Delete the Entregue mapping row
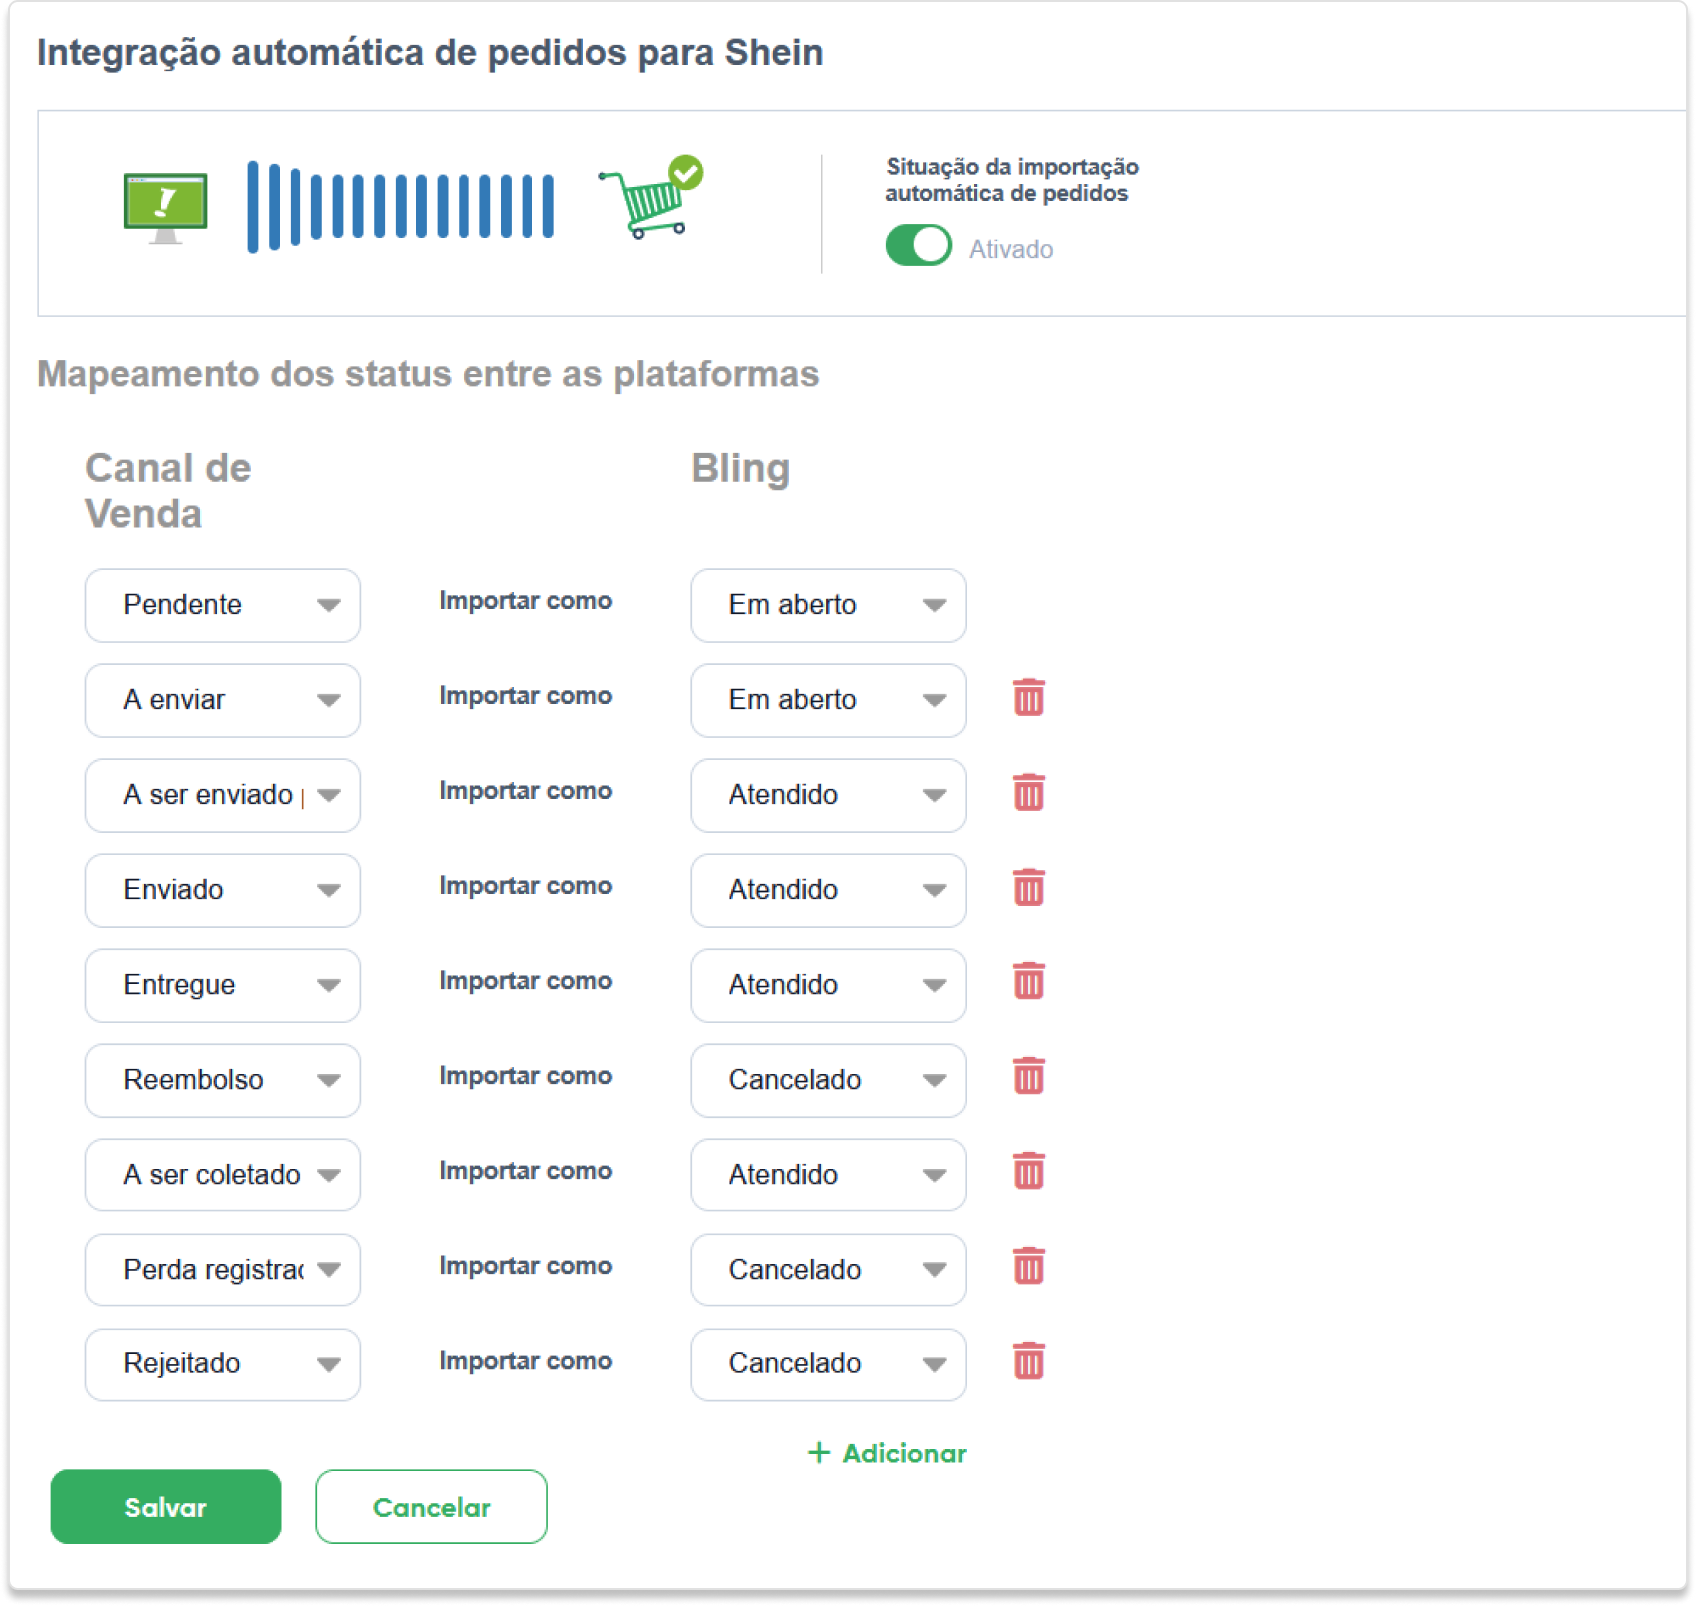Screen dimensions: 1696x1606 coord(1028,982)
